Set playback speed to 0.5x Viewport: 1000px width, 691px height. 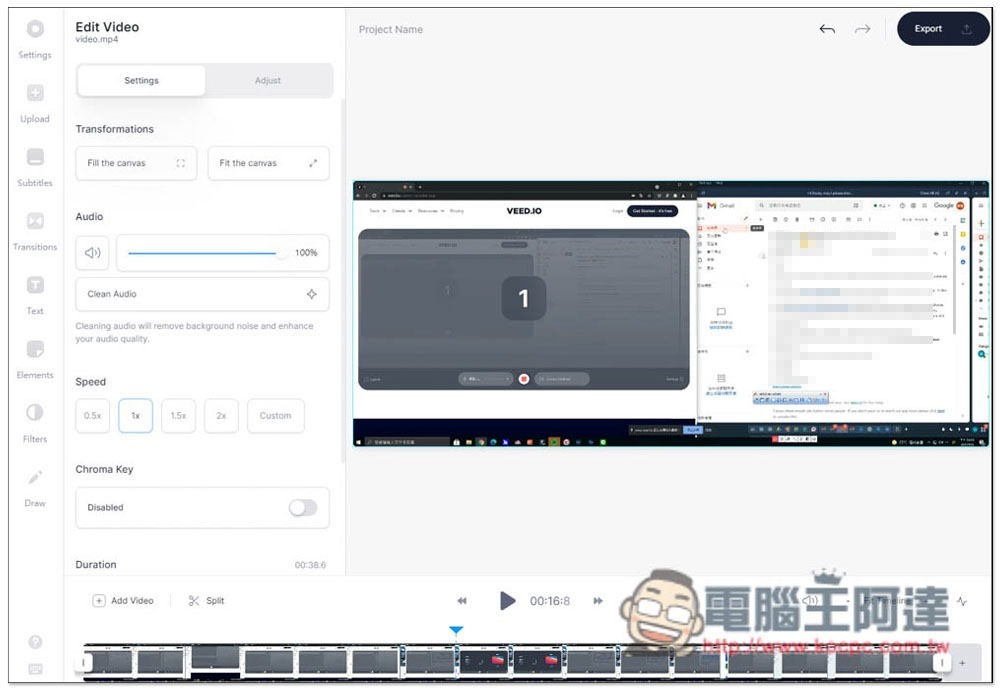tap(93, 416)
